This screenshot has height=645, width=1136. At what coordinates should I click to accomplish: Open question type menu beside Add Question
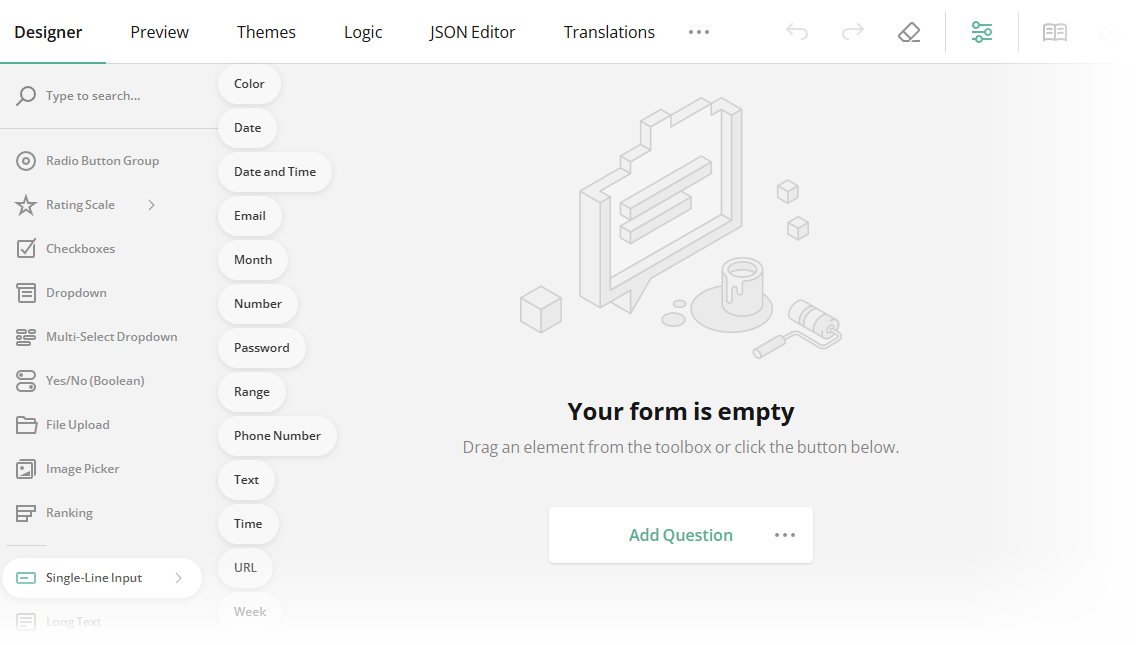[x=785, y=535]
